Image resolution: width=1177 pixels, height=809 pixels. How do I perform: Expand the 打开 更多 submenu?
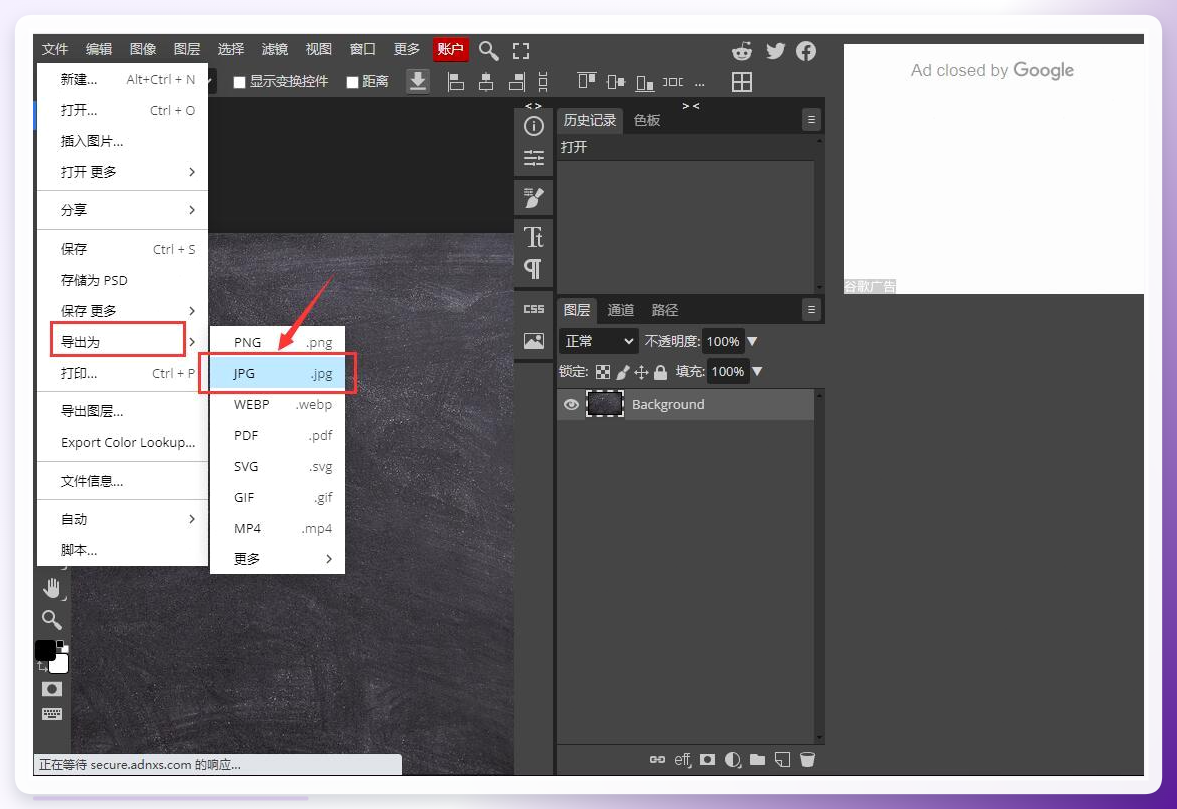[123, 172]
